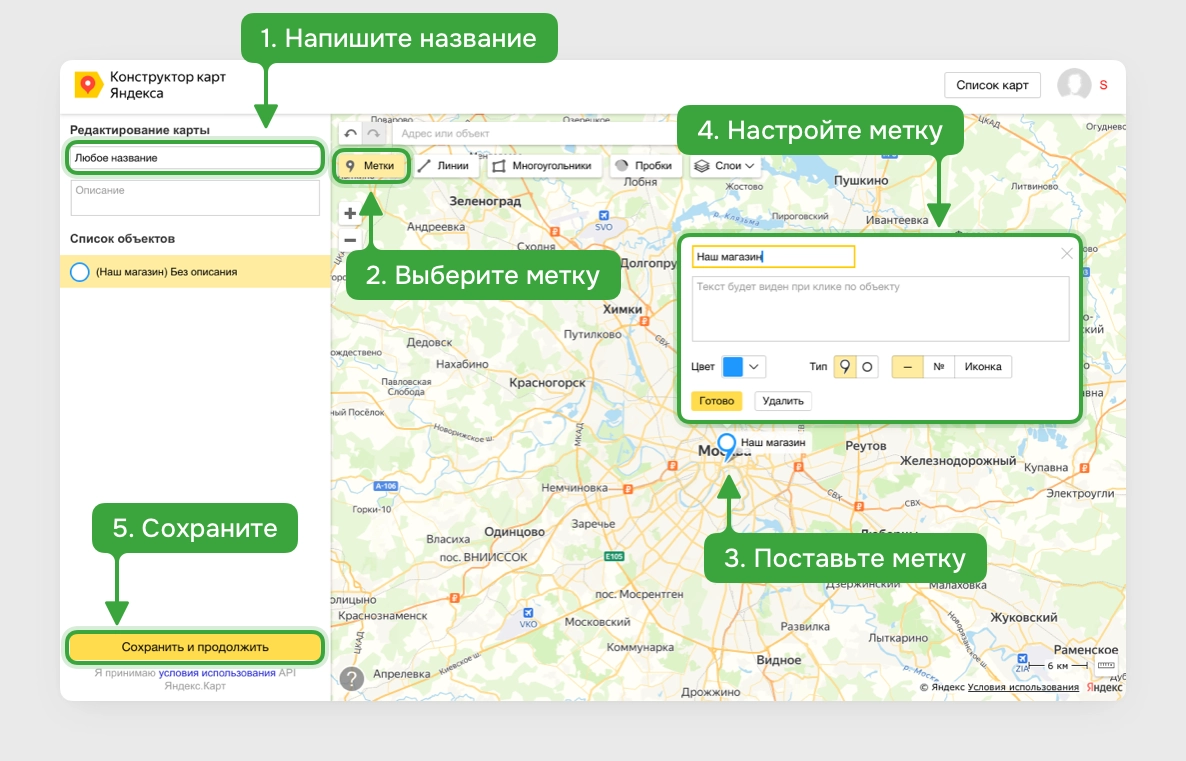Click the blue marker on Moscow
The height and width of the screenshot is (761, 1186).
tap(726, 447)
